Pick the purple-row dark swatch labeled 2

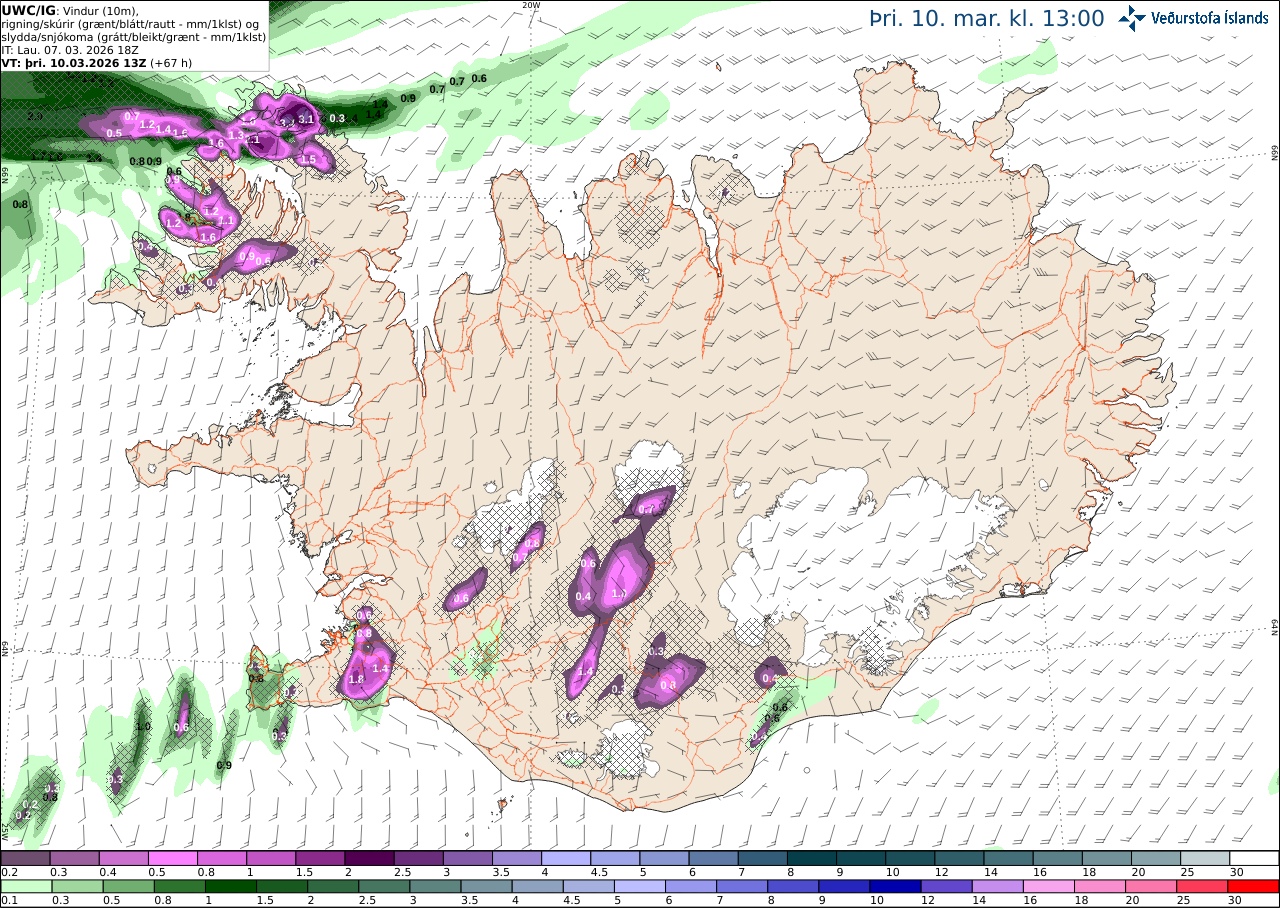(369, 858)
